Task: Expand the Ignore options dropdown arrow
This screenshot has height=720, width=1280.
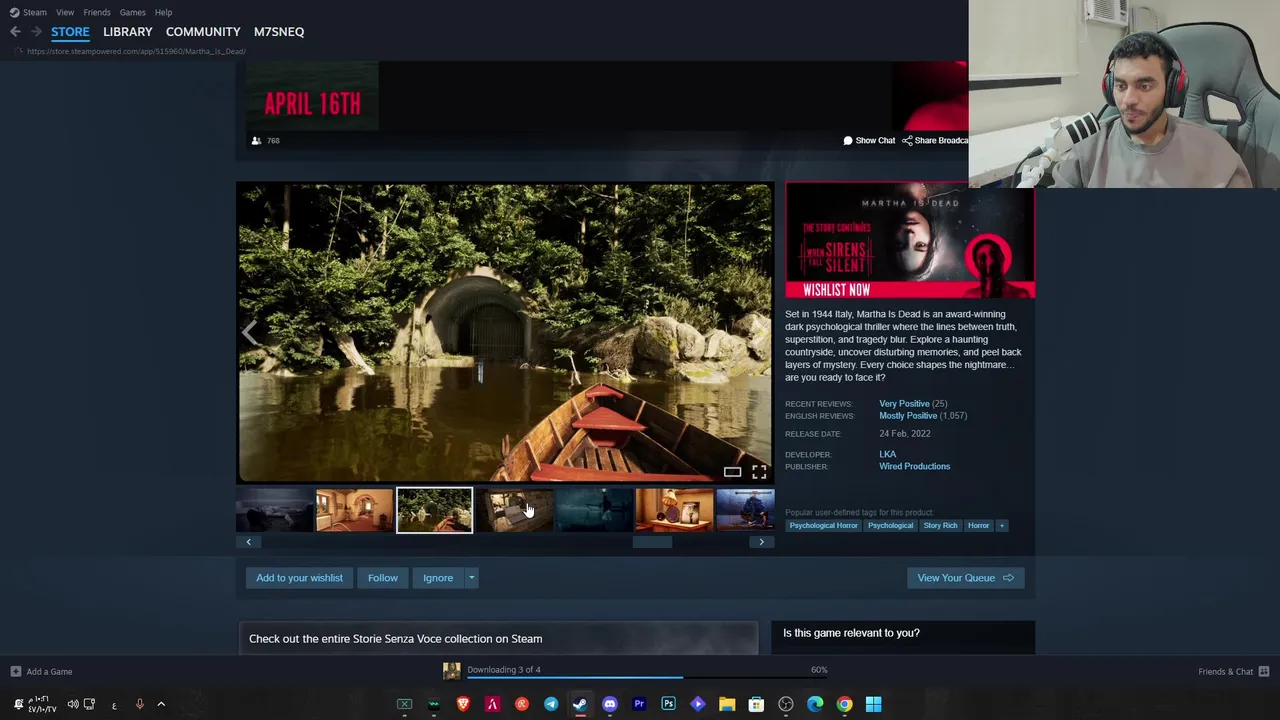Action: 471,578
